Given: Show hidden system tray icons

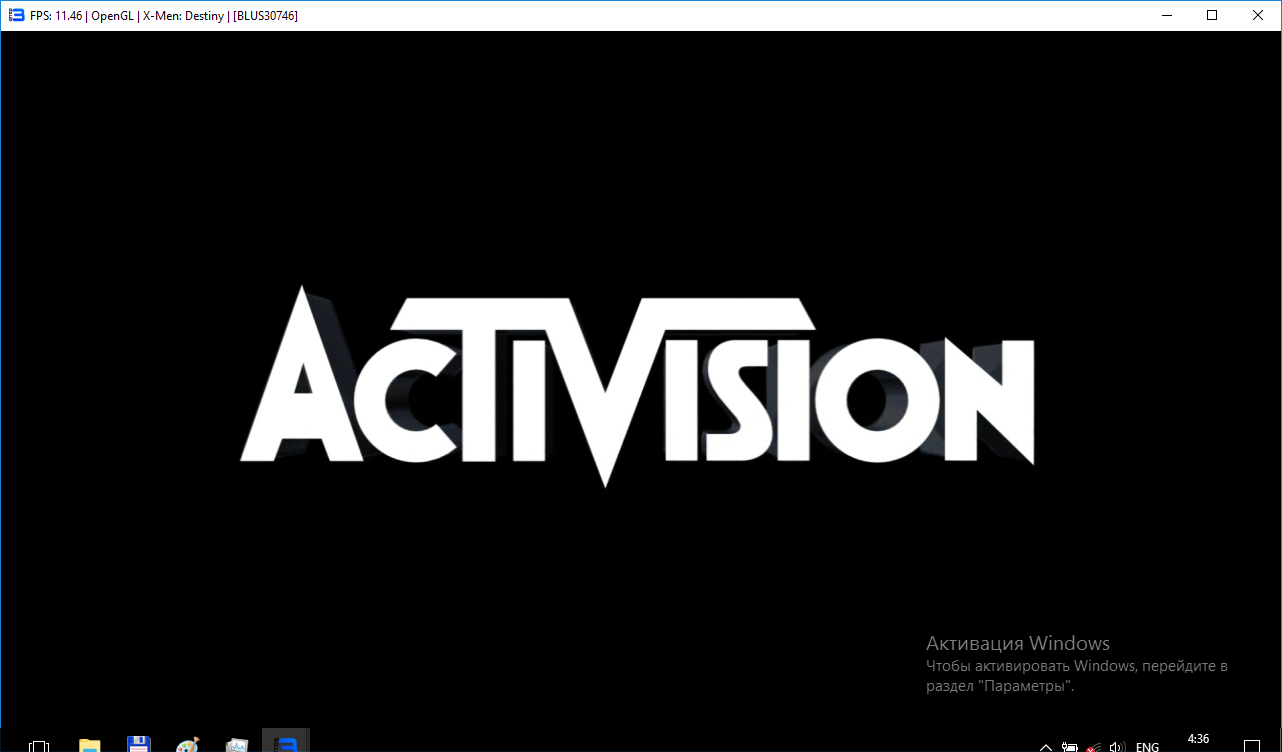Looking at the screenshot, I should click(1045, 747).
